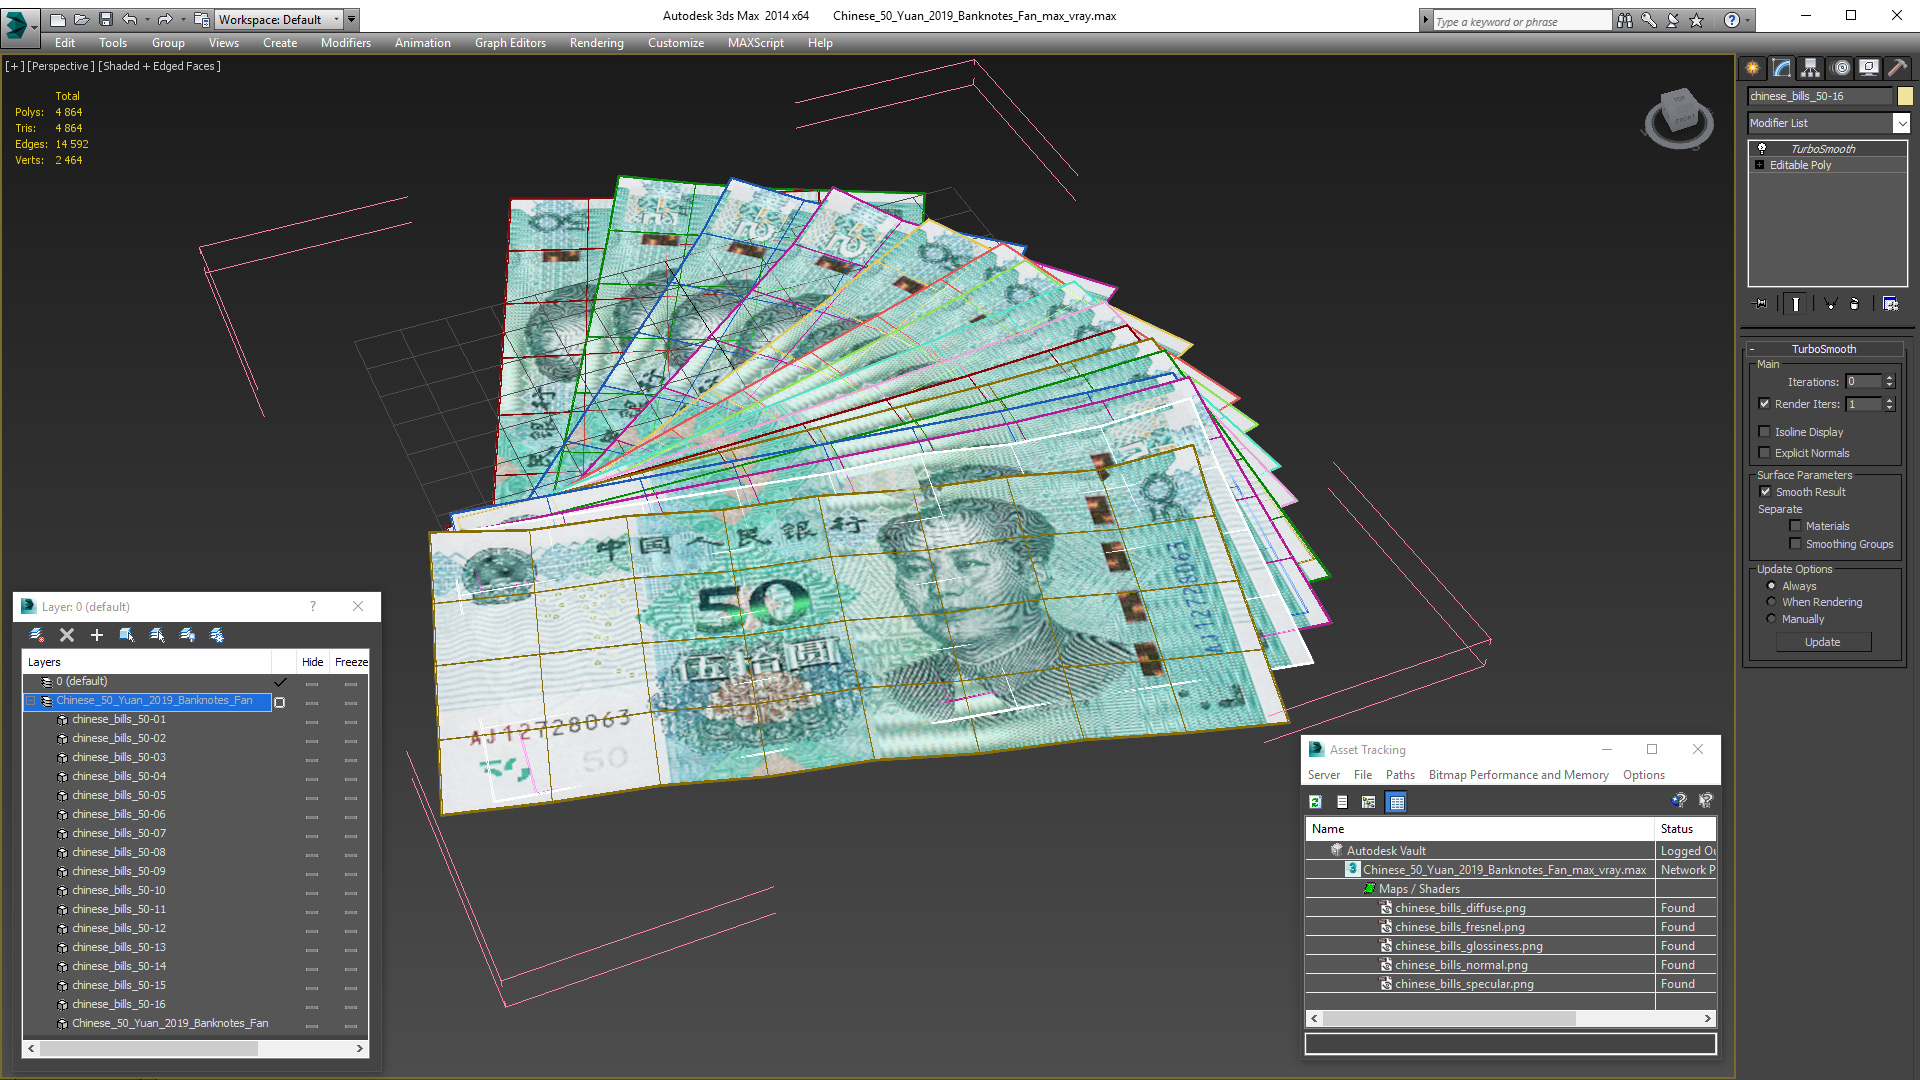Open the Graph Editors menu
Image resolution: width=1920 pixels, height=1080 pixels.
[510, 43]
